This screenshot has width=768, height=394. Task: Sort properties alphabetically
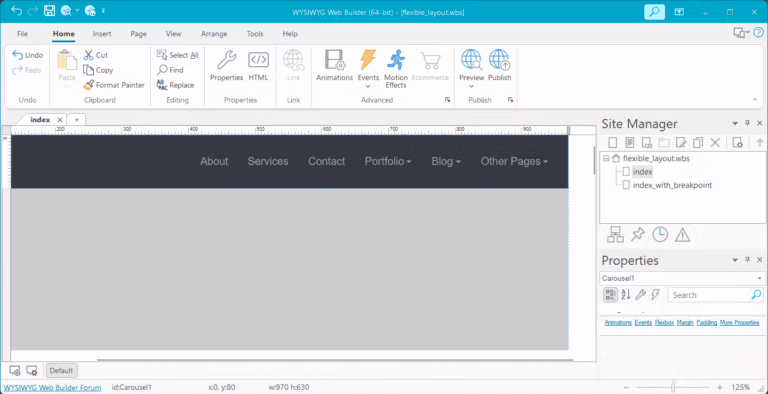tap(625, 295)
